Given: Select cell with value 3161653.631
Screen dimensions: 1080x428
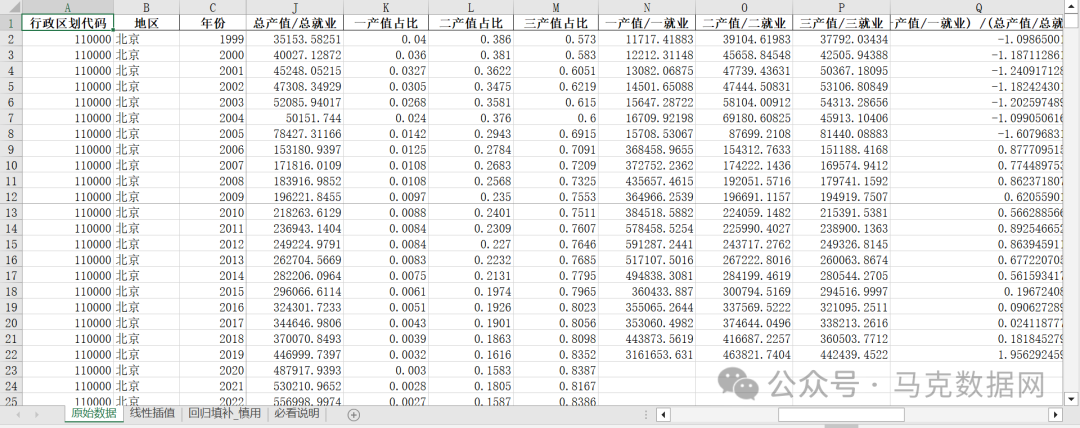Looking at the screenshot, I should tap(647, 355).
